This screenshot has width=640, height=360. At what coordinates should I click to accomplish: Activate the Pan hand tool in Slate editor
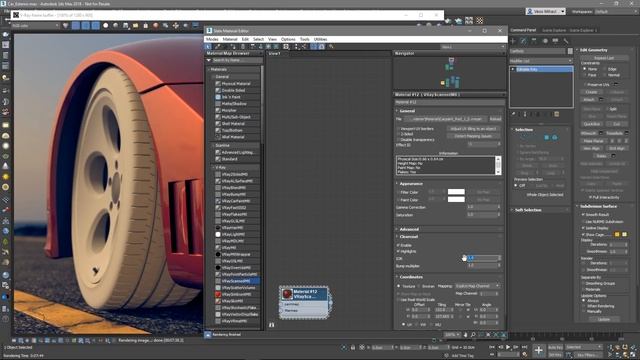pyautogui.click(x=466, y=335)
